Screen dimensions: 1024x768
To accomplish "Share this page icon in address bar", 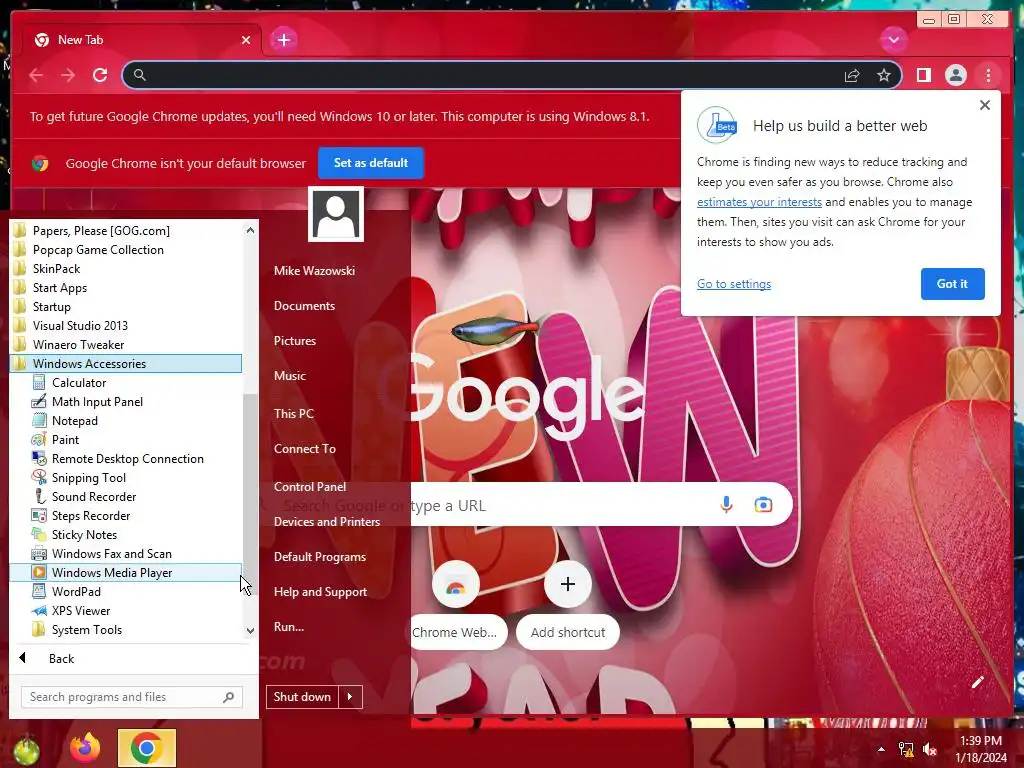I will [852, 76].
